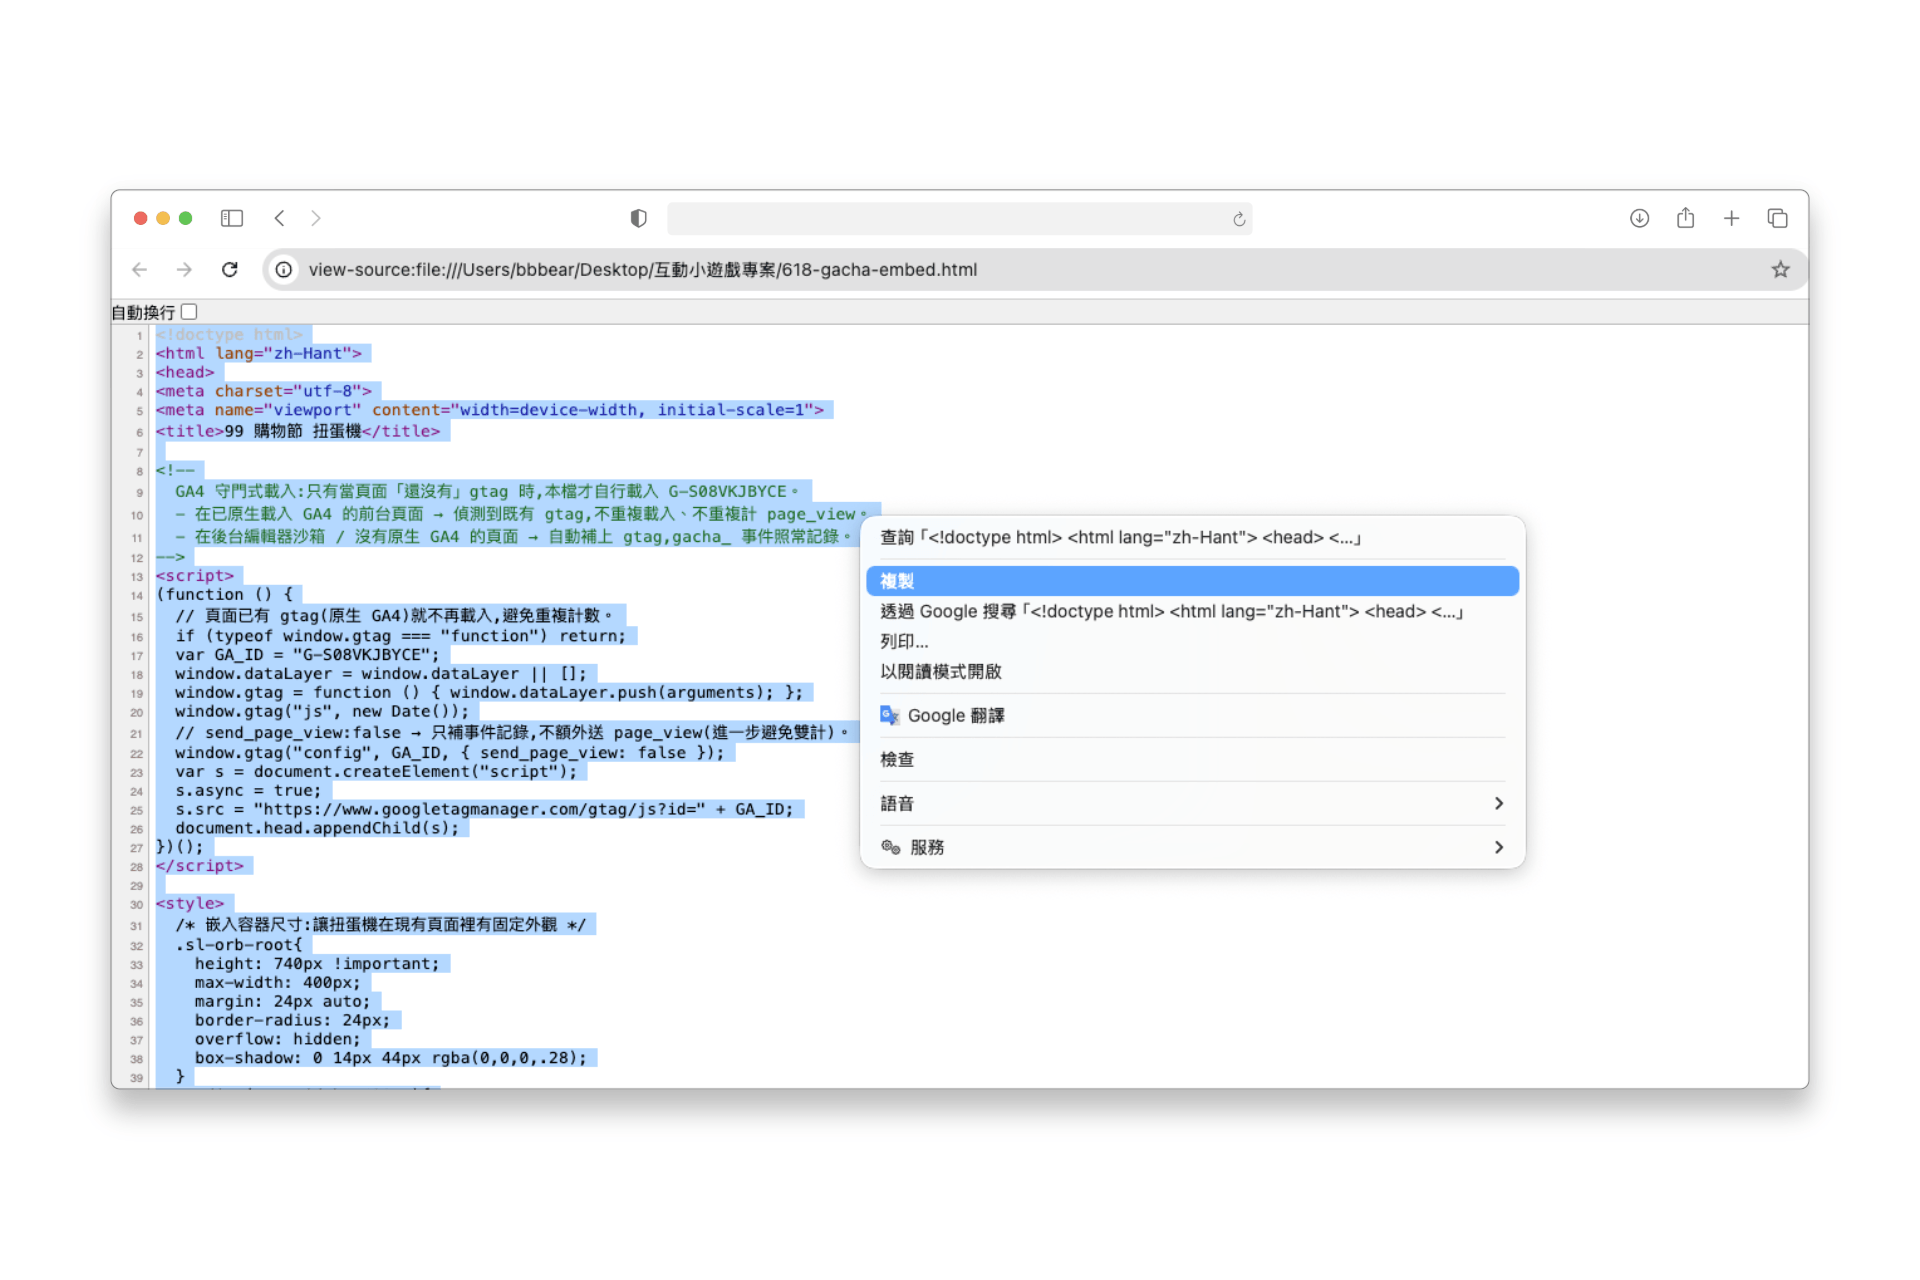Click the typeof window.gtag return line
Viewport: 1920px width, 1280px height.
pos(400,636)
